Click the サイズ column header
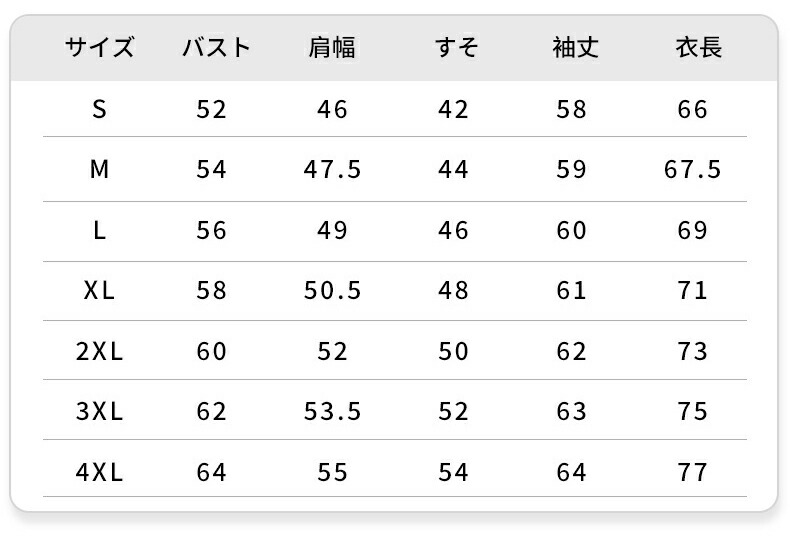The width and height of the screenshot is (790, 554). 99,48
